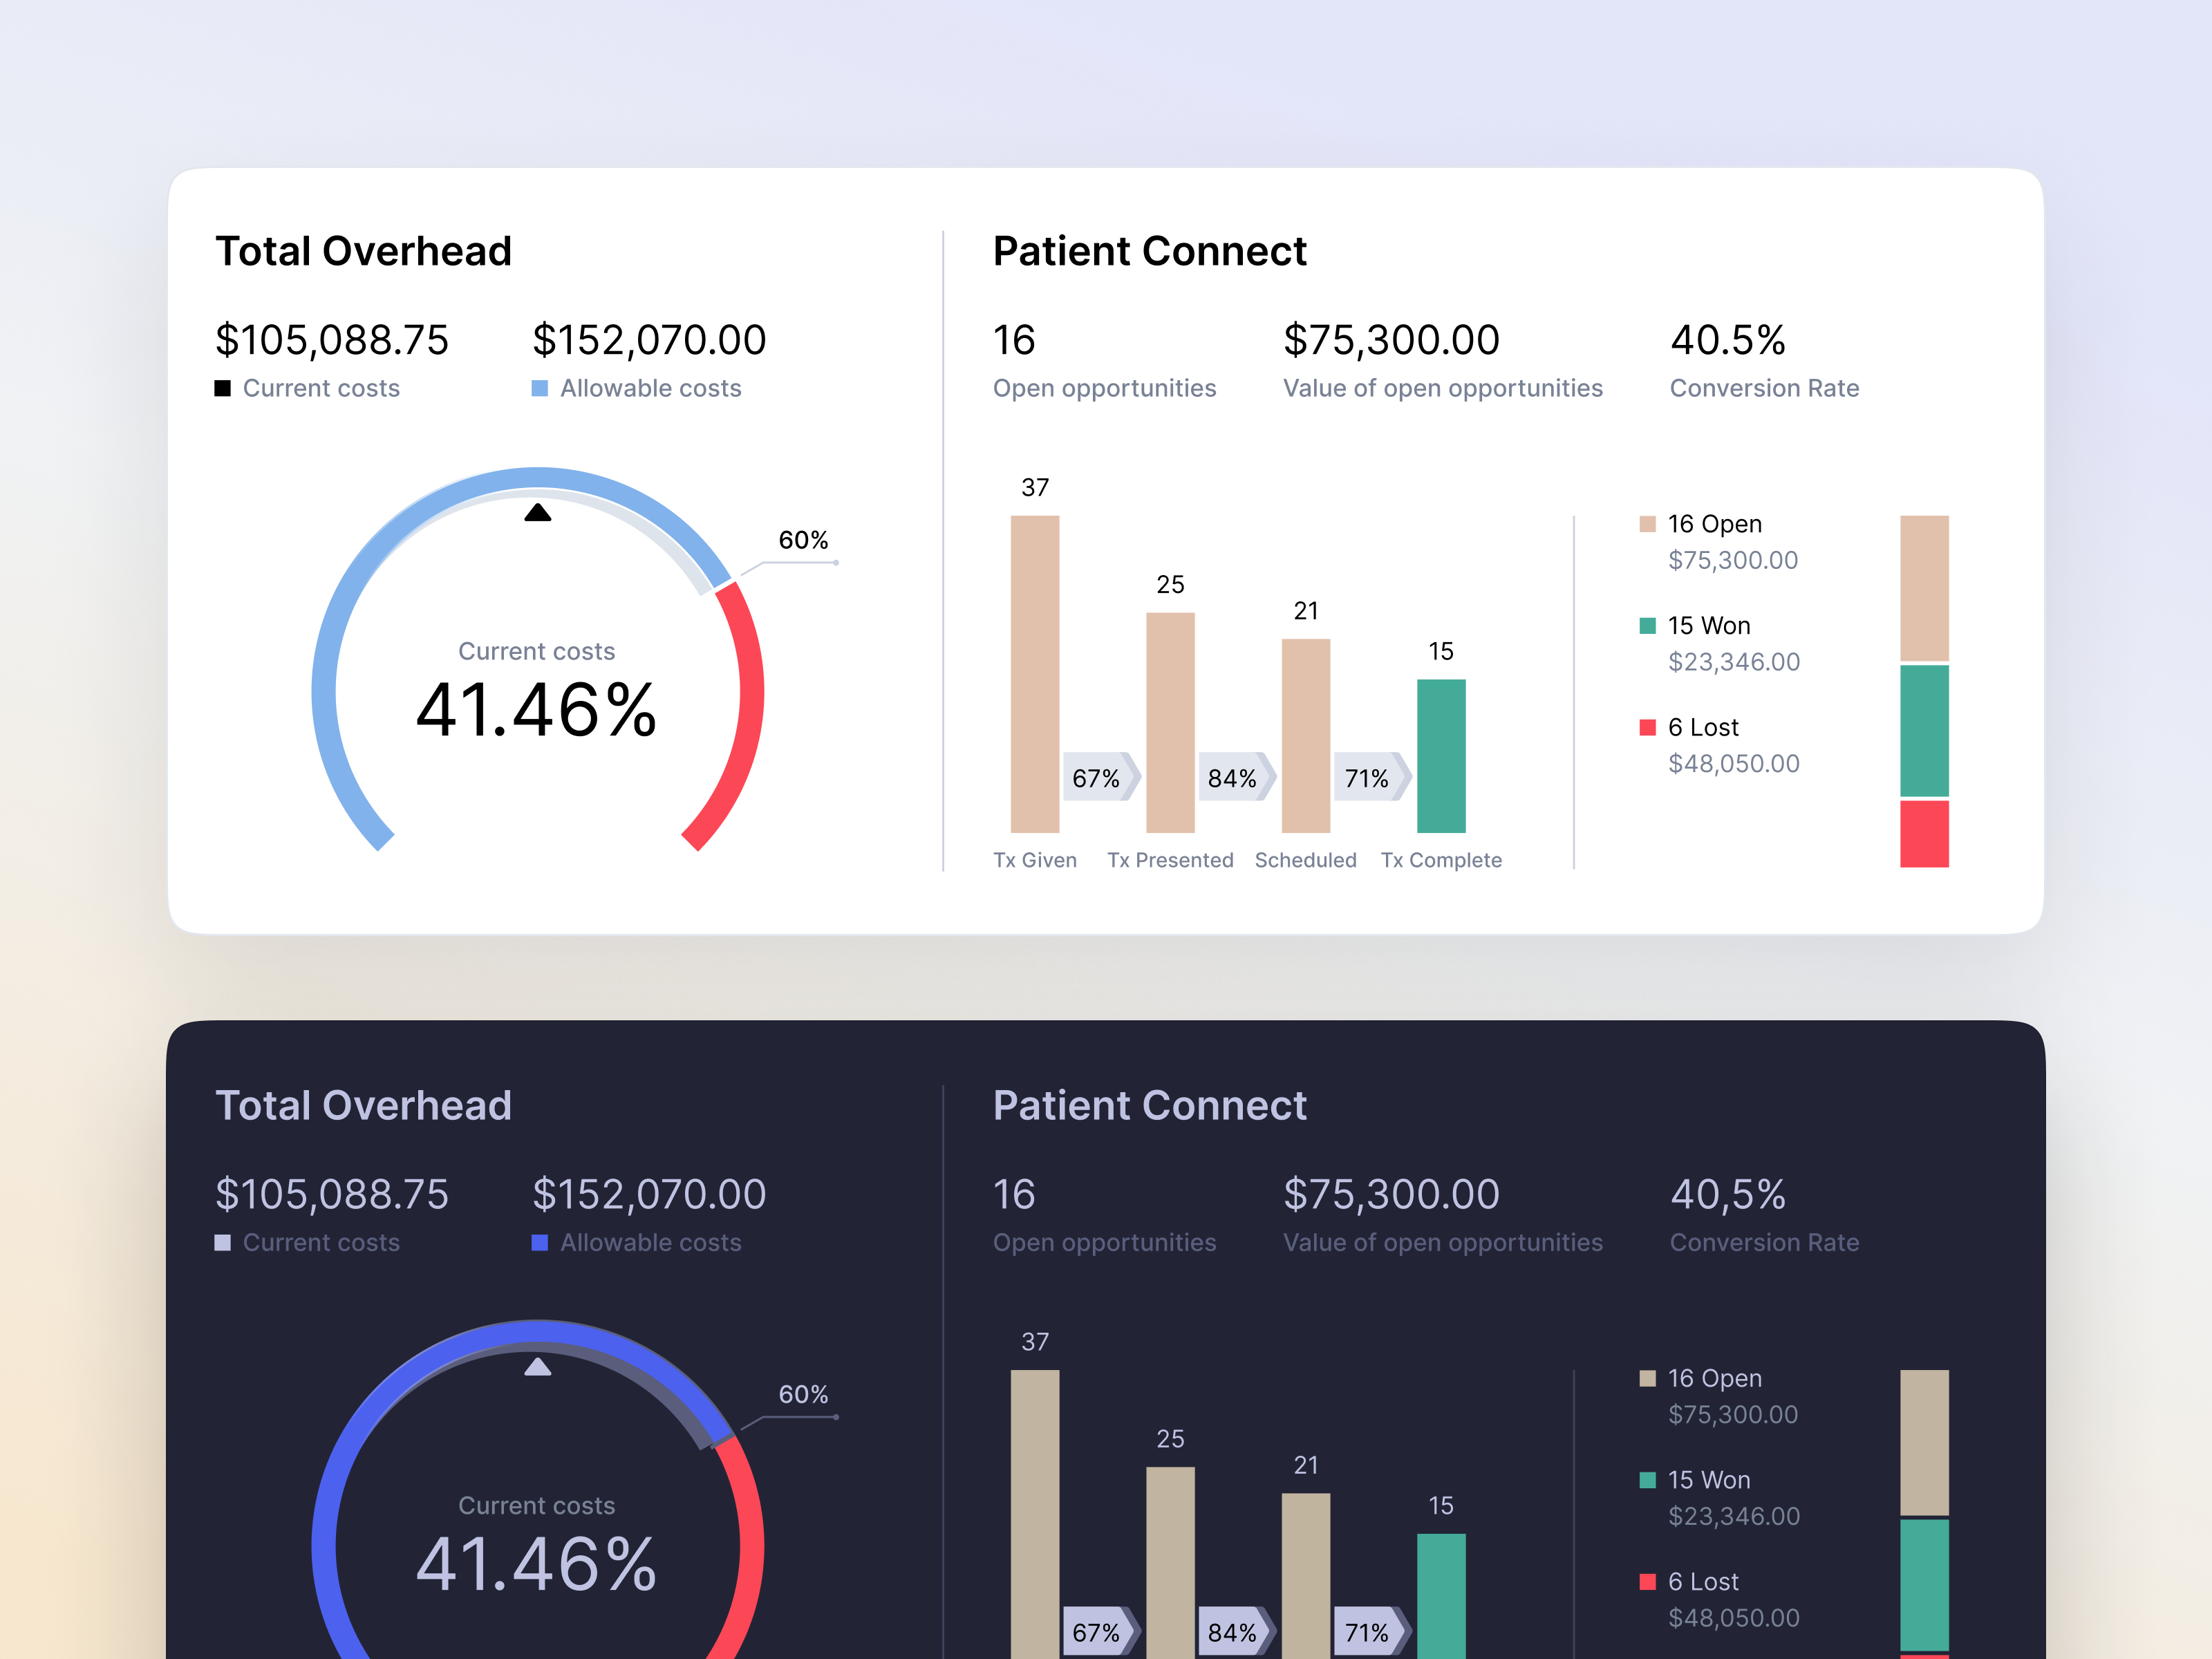Click the black gauge pointer triangle in light card
The image size is (2212, 1659).
538,513
